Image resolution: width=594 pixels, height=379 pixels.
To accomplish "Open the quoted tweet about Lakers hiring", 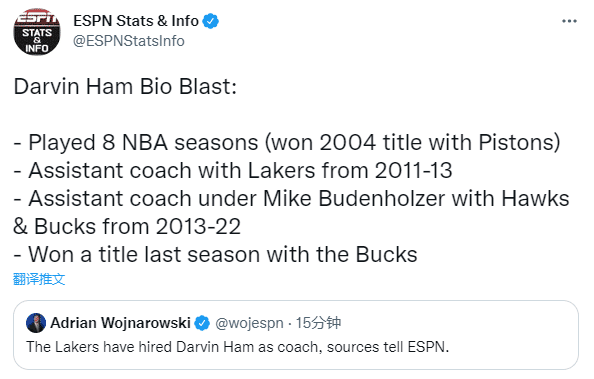I will [296, 335].
